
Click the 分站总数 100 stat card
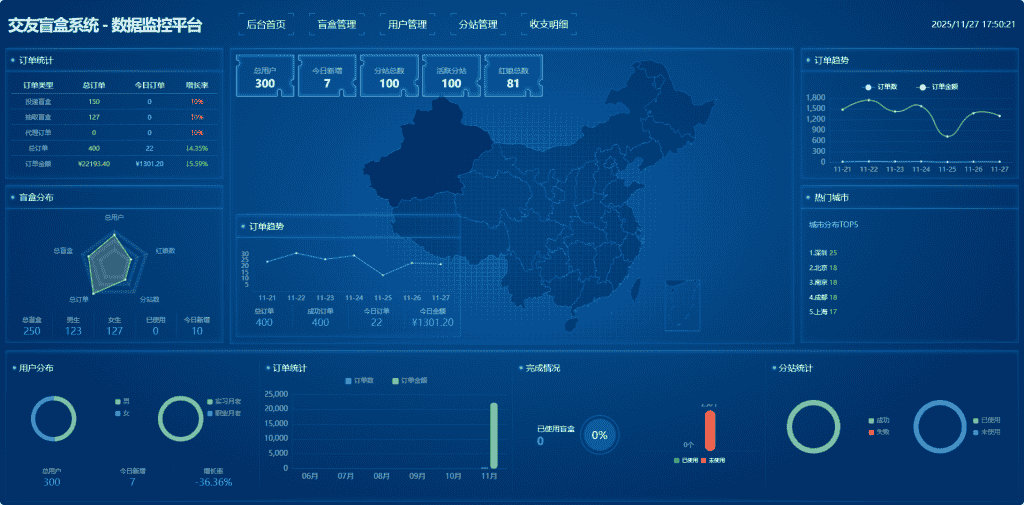(389, 76)
